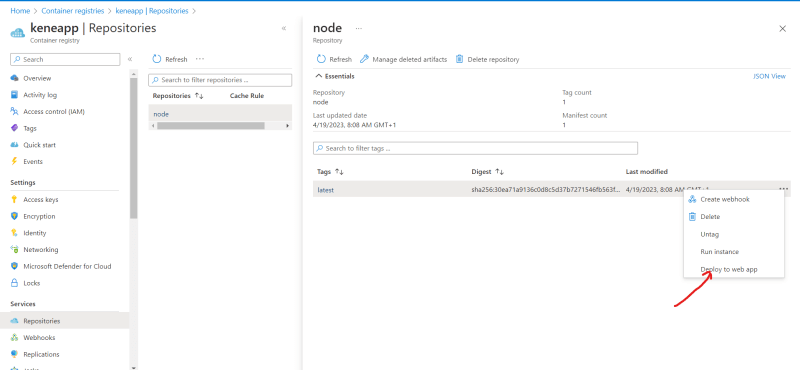Close the node repository panel
Image resolution: width=800 pixels, height=370 pixels.
coord(783,29)
